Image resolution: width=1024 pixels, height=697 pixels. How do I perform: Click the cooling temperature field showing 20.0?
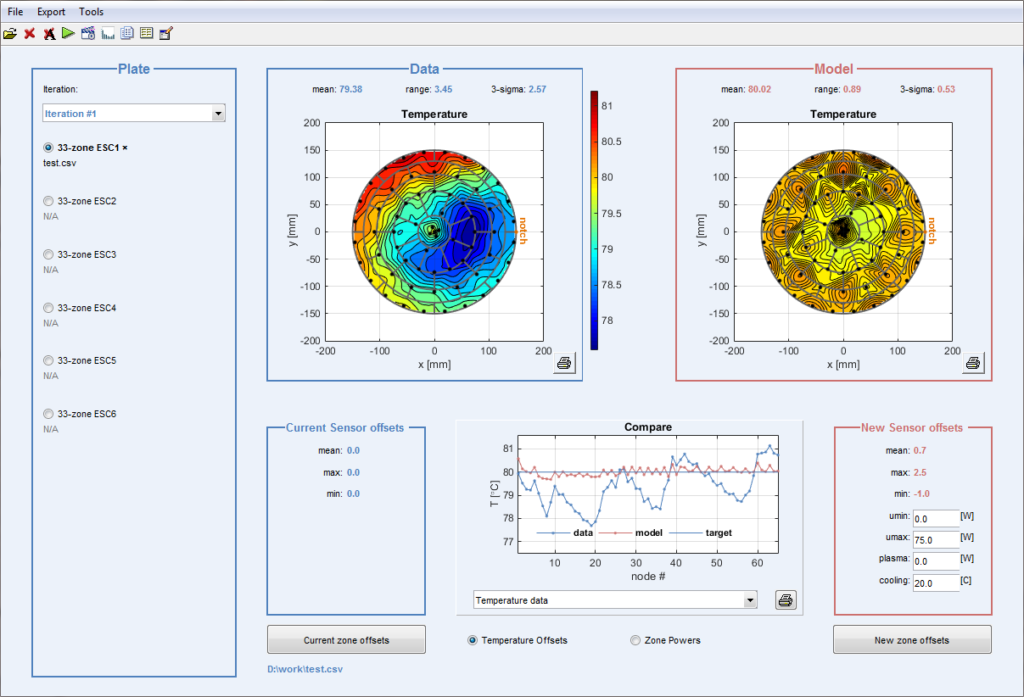point(936,583)
